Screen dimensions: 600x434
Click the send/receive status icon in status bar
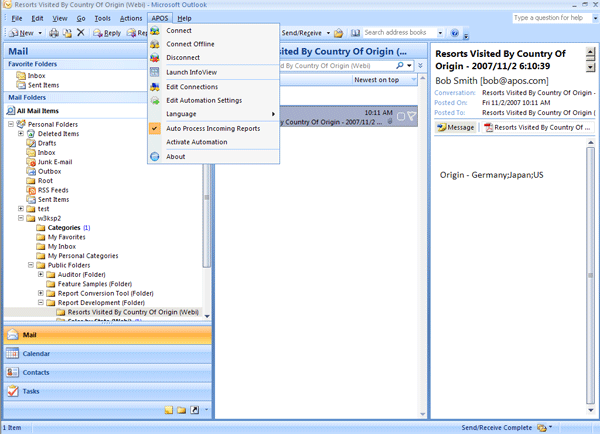(542, 427)
